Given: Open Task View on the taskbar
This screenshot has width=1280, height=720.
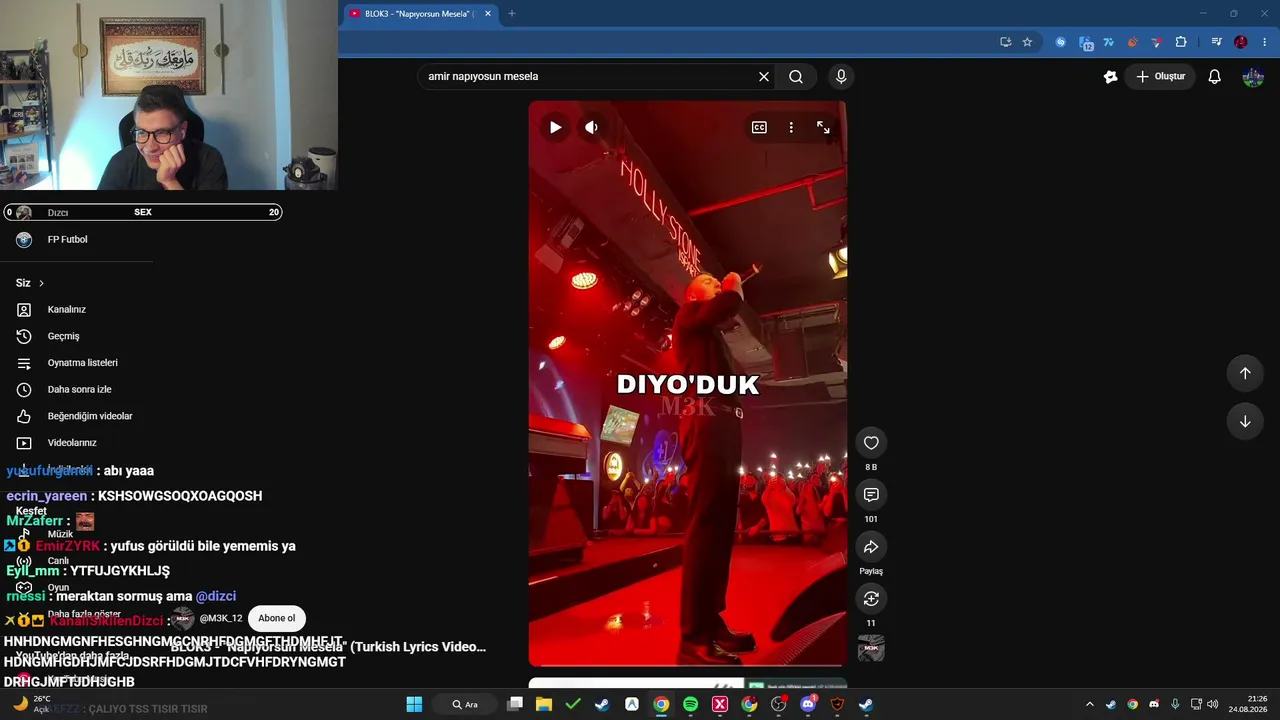Looking at the screenshot, I should (515, 704).
